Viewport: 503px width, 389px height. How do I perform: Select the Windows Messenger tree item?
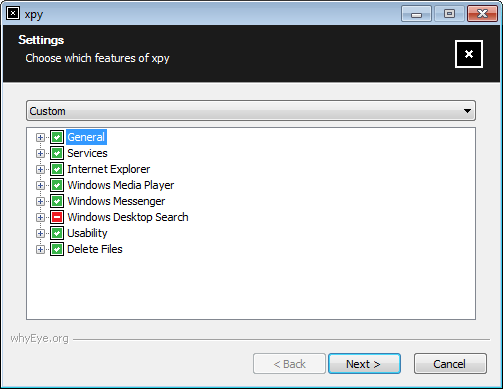coord(116,201)
